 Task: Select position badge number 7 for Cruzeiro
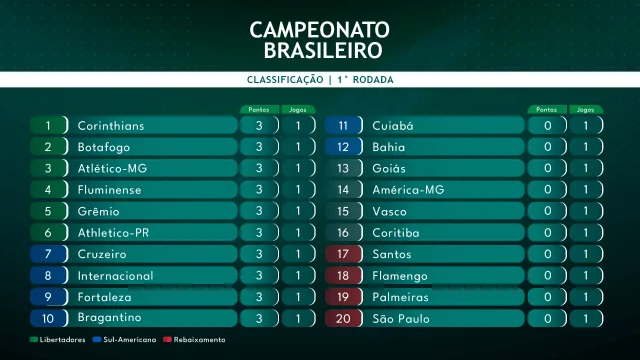49,254
